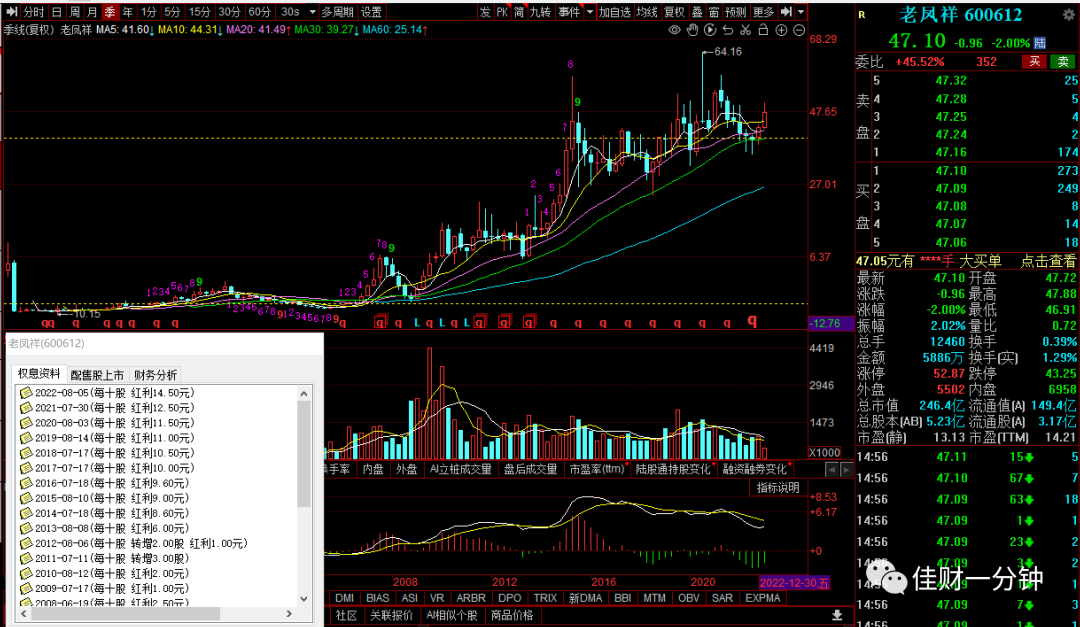Click the green 卖 sell icon

1063,61
